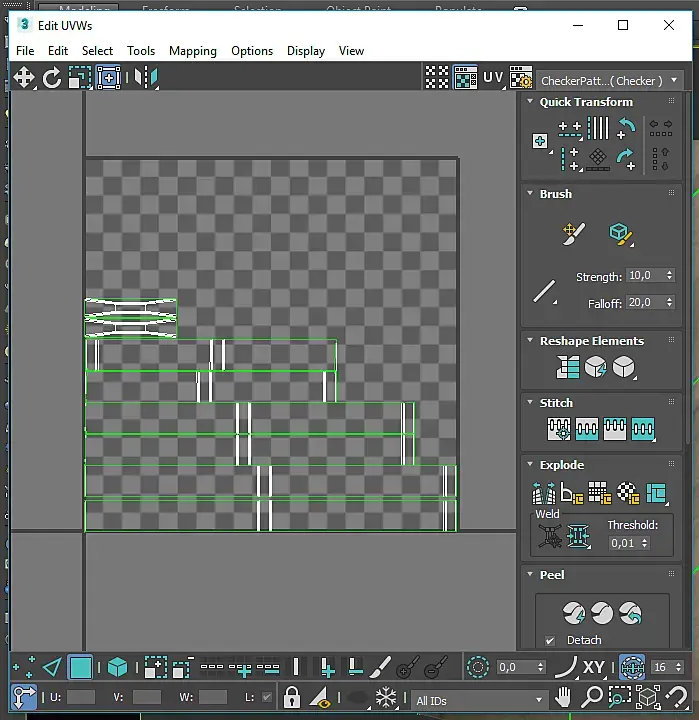Toggle the lock selection padlock
The height and width of the screenshot is (720, 699).
(x=292, y=697)
